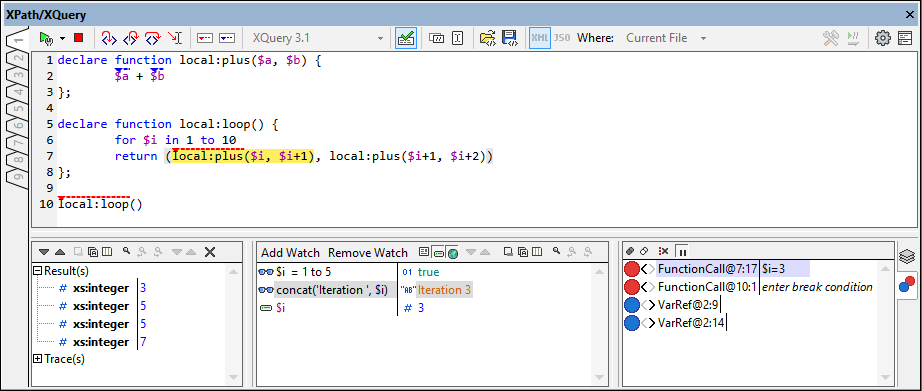This screenshot has height=391, width=922.
Task: Click the Step Into debugger icon
Action: point(109,38)
